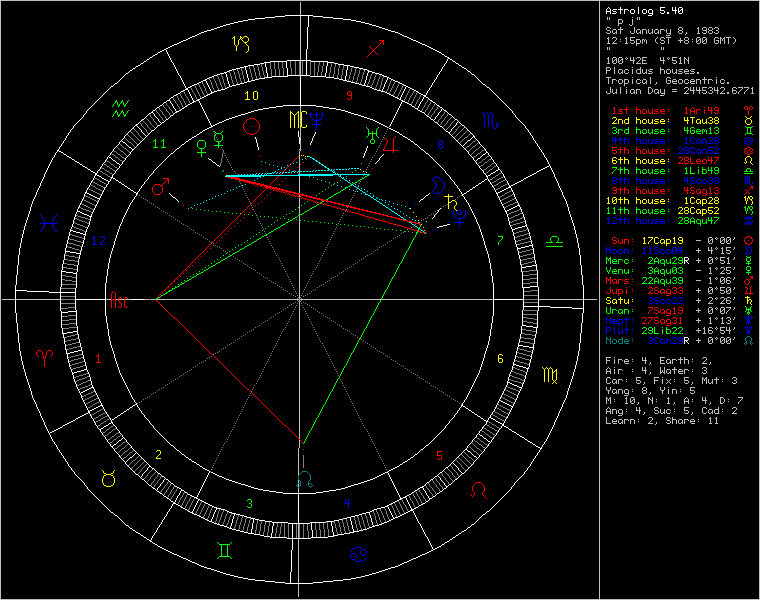Viewport: 760px width, 600px height.
Task: Select the Venus symbol in chart
Action: tap(202, 148)
